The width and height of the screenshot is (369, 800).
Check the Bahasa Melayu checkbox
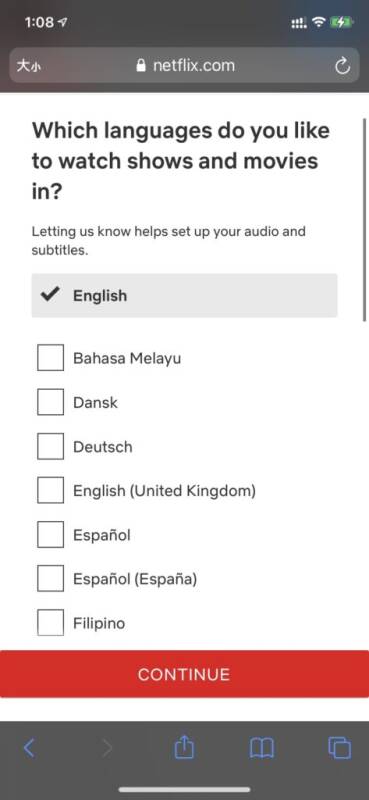[x=51, y=357]
